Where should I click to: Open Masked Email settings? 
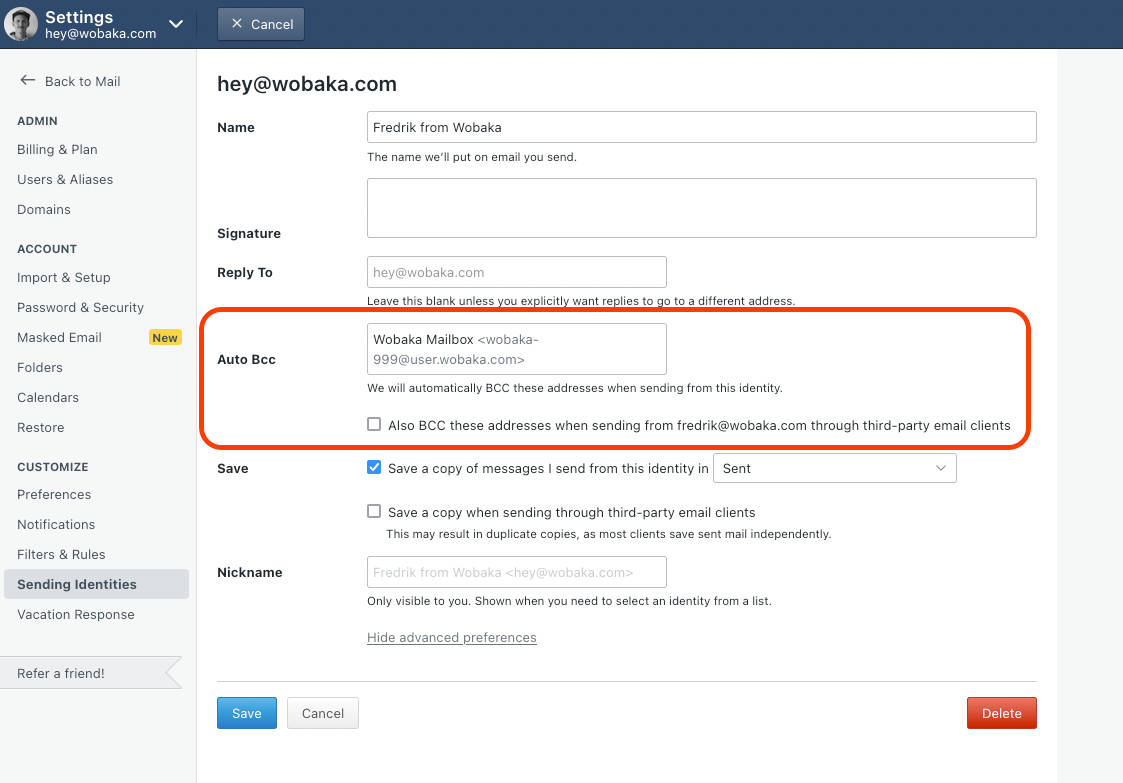[59, 337]
